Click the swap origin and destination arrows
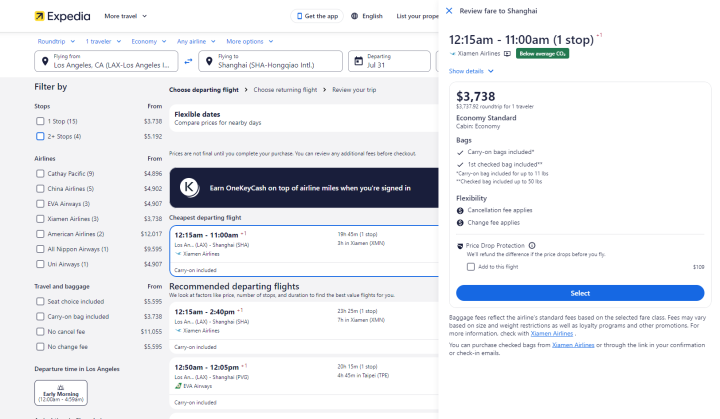Viewport: 720px width, 419px height. coord(188,61)
